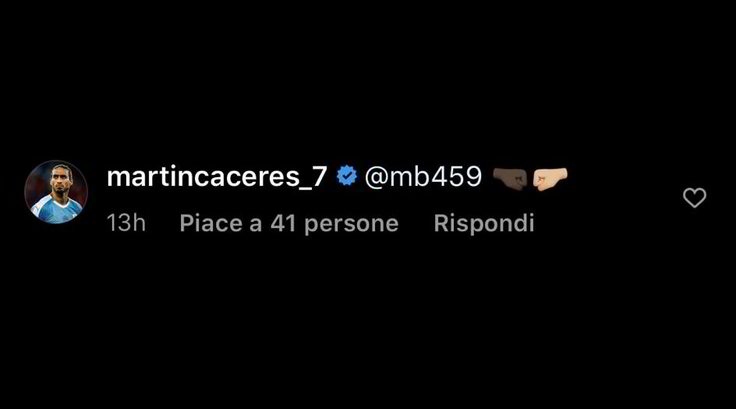Go to the commenter's profile via name
Screen dimensions: 736x409
216,177
